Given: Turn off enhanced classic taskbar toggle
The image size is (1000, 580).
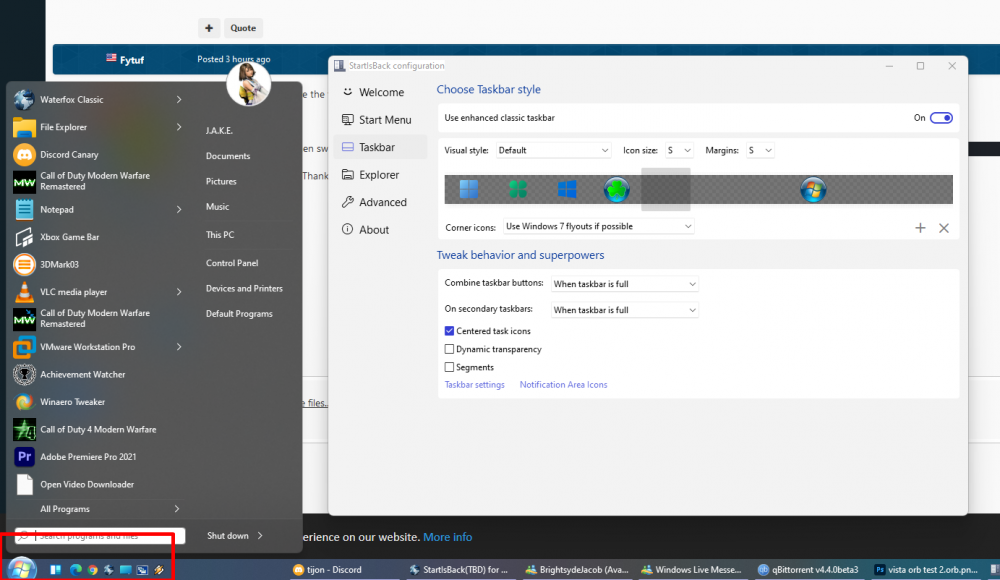Looking at the screenshot, I should tap(940, 118).
